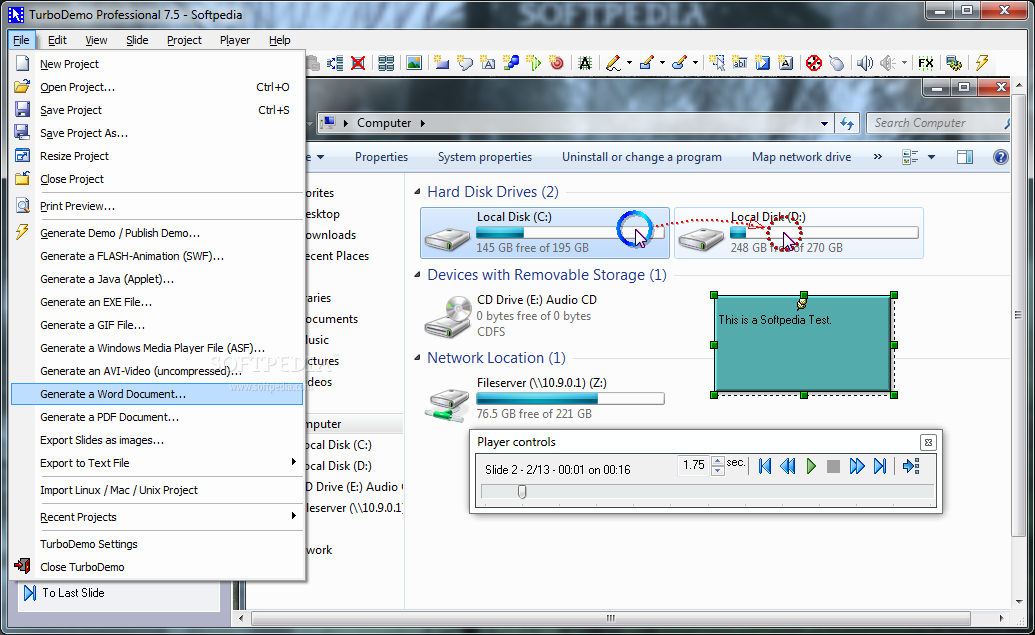Screen dimensions: 1035x635
Task: Select Print Preview menu item
Action: click(x=157, y=206)
